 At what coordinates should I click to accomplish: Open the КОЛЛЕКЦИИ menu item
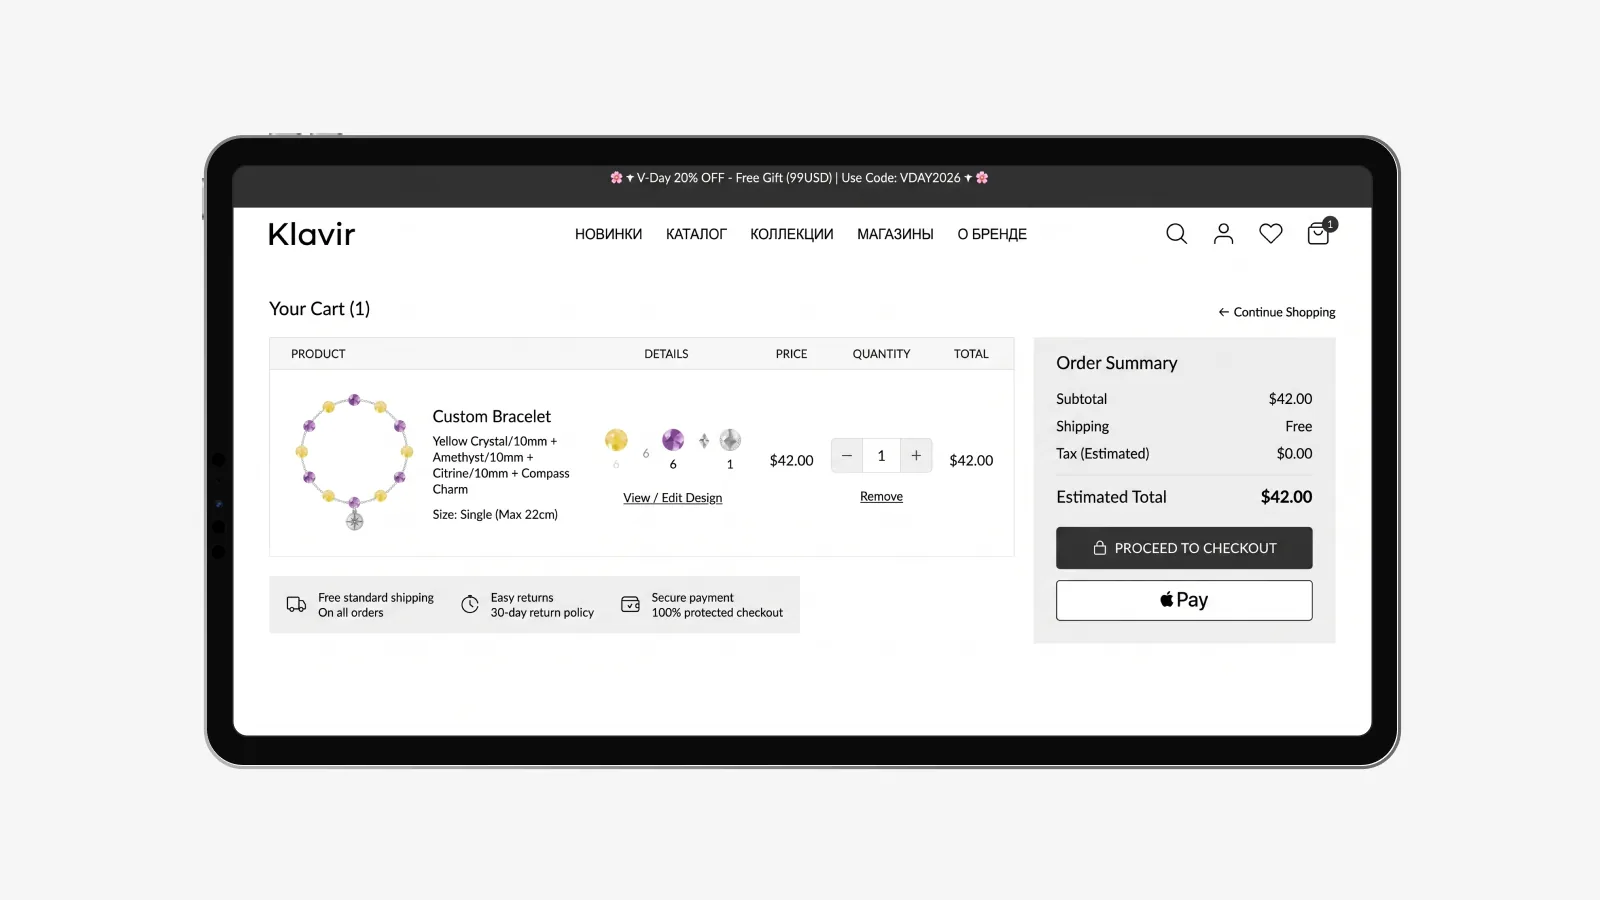click(x=791, y=234)
